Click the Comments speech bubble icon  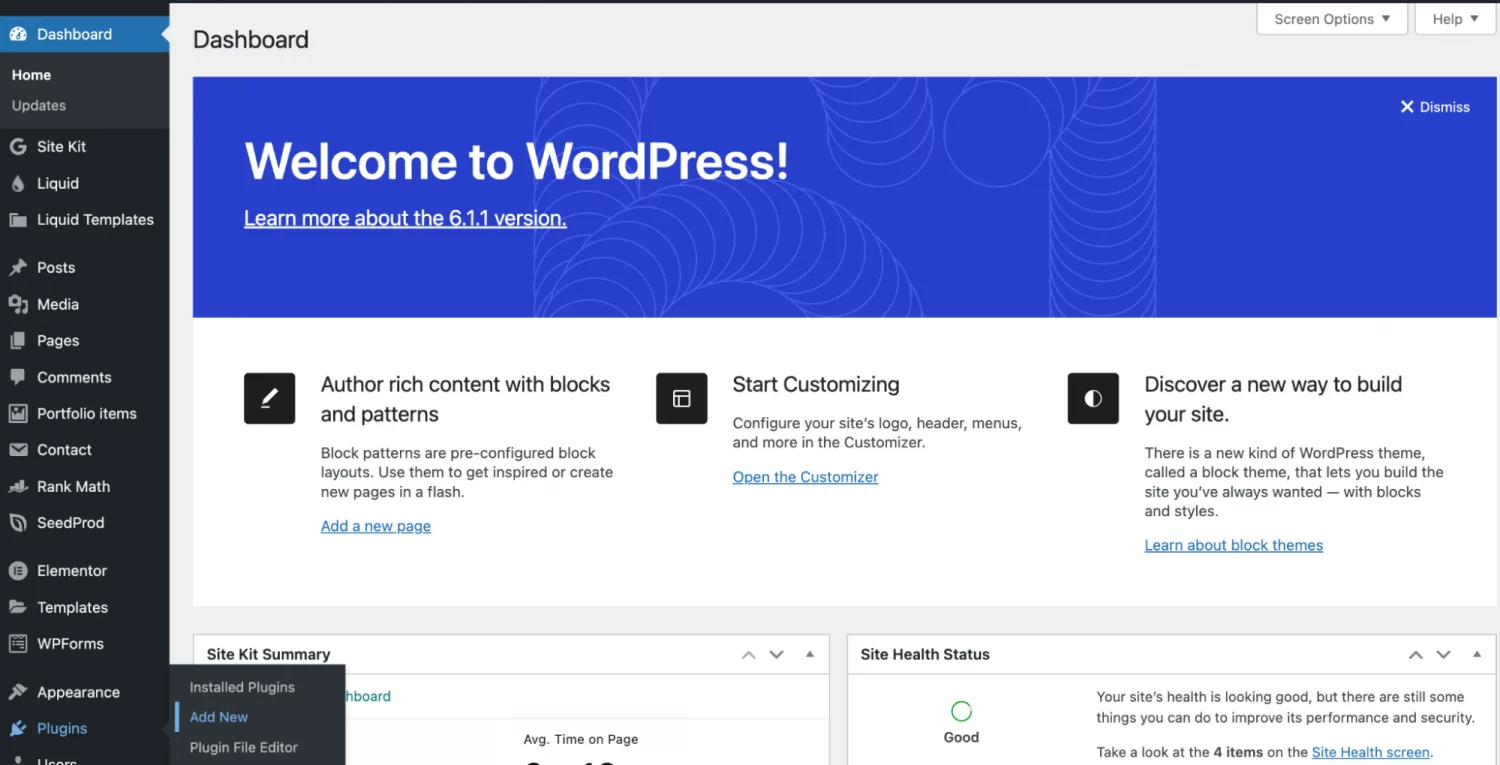click(x=17, y=377)
